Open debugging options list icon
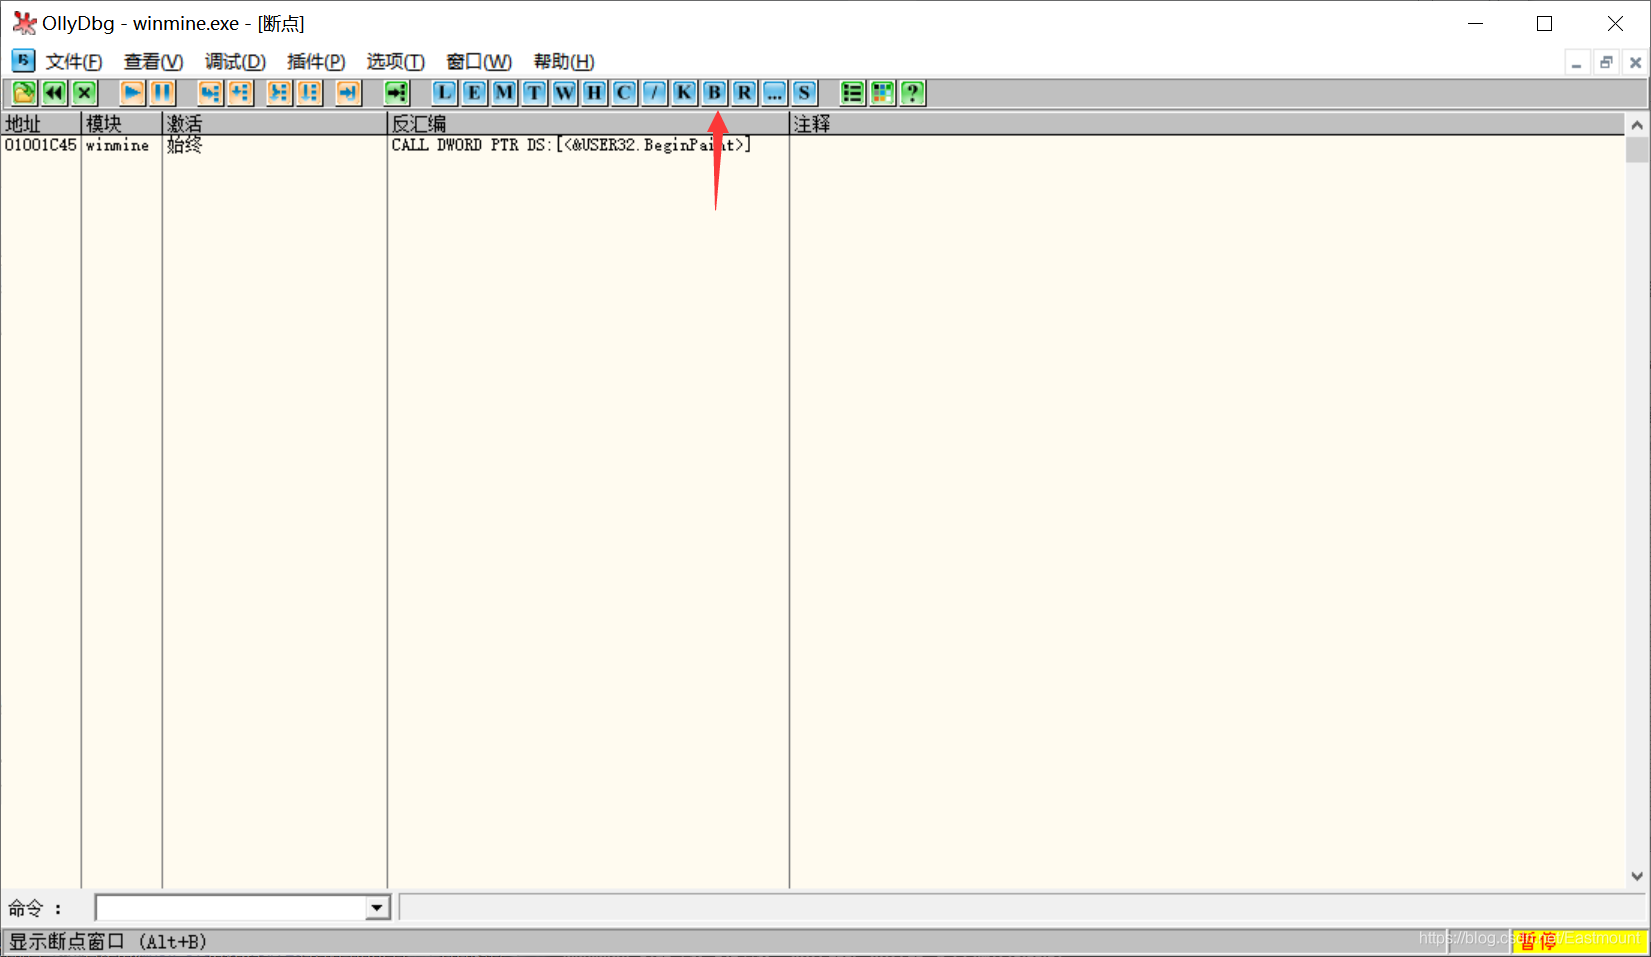Screen dimensions: 1651x957 (852, 93)
